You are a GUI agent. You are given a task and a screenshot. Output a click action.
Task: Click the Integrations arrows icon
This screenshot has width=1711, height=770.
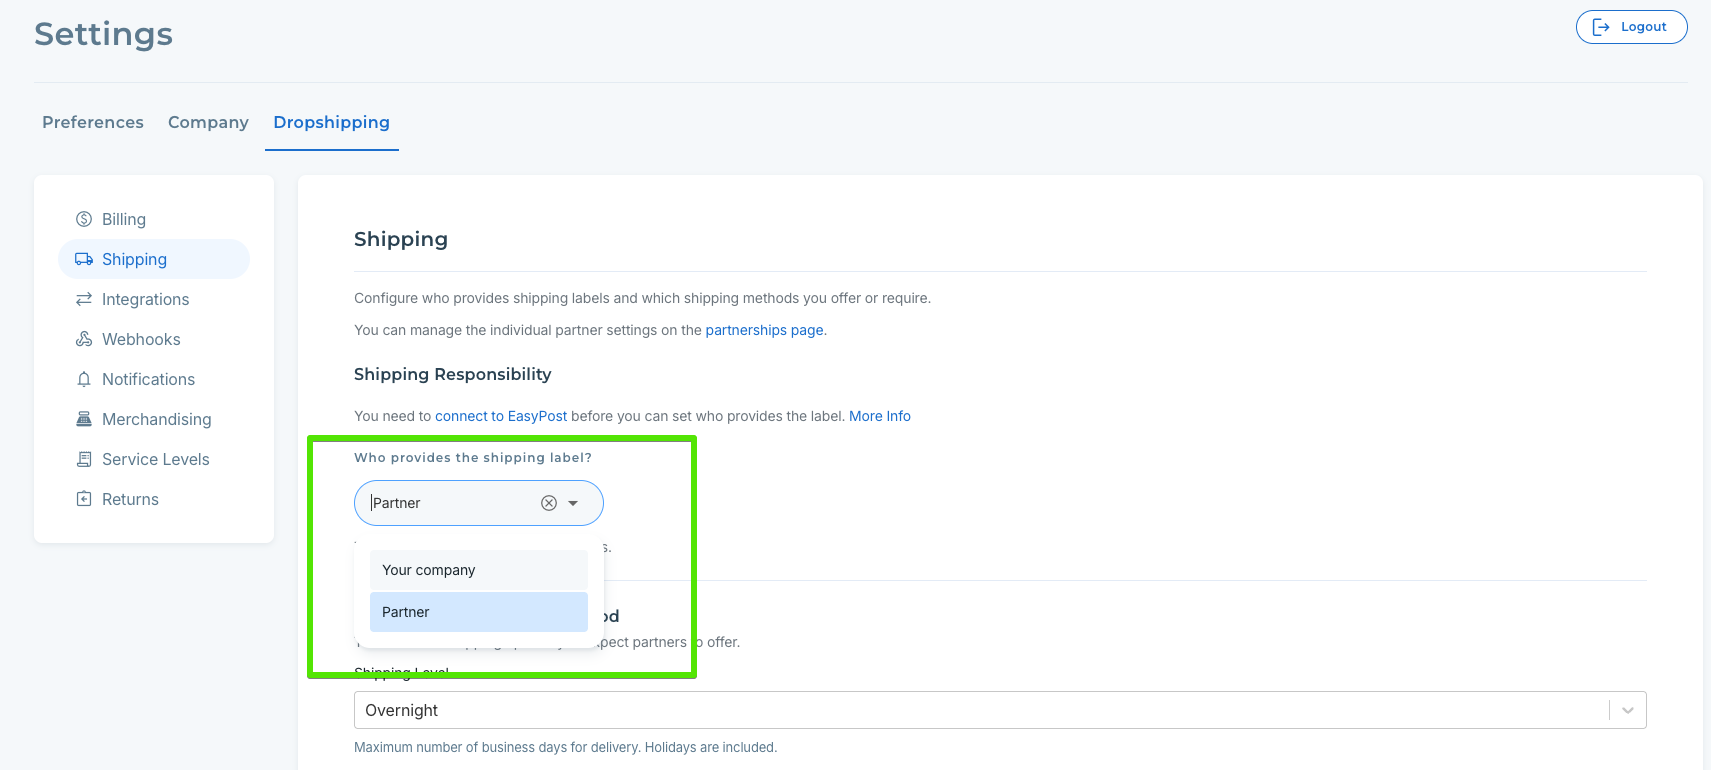84,299
